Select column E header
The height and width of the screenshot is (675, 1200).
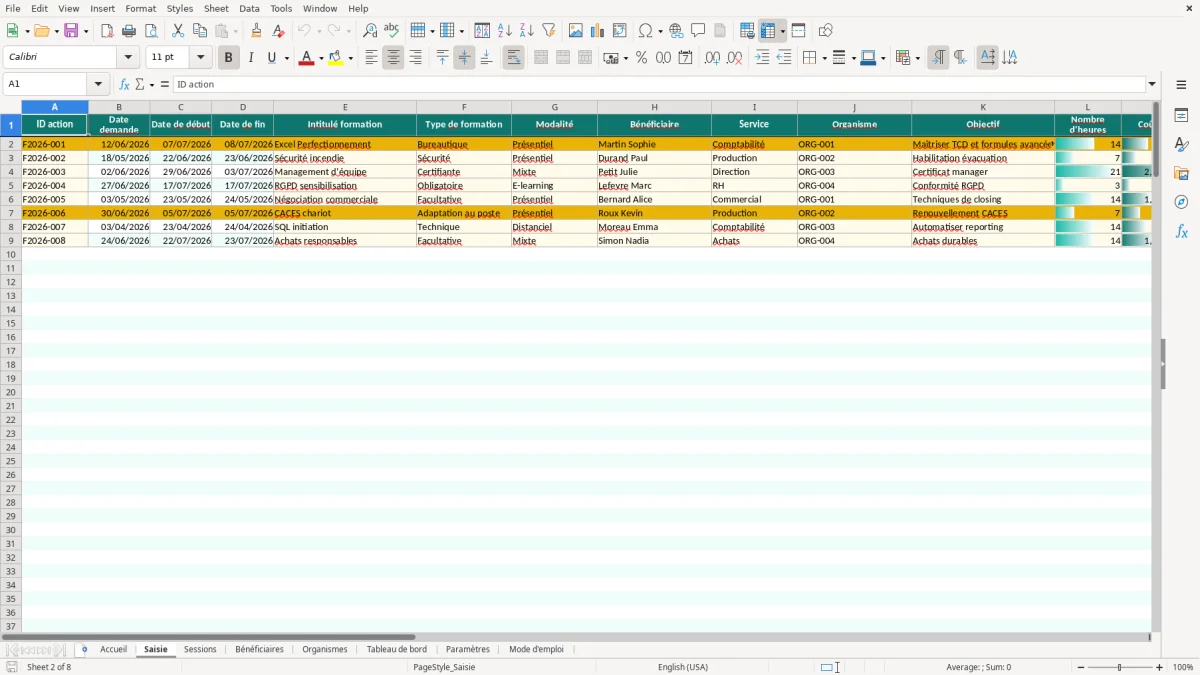(x=345, y=107)
